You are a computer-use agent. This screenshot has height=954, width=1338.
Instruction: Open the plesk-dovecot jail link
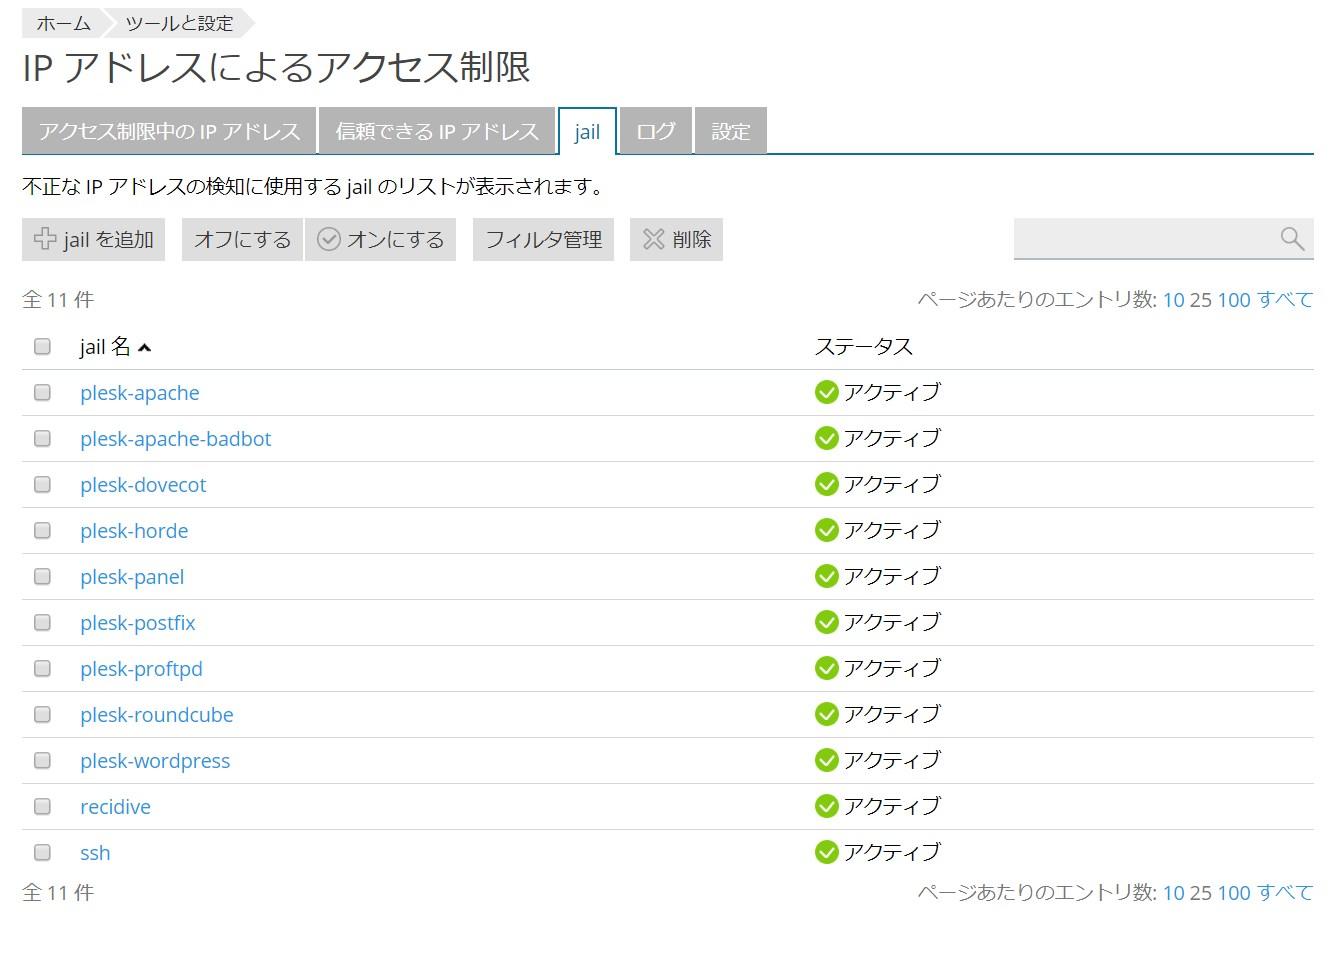(143, 485)
